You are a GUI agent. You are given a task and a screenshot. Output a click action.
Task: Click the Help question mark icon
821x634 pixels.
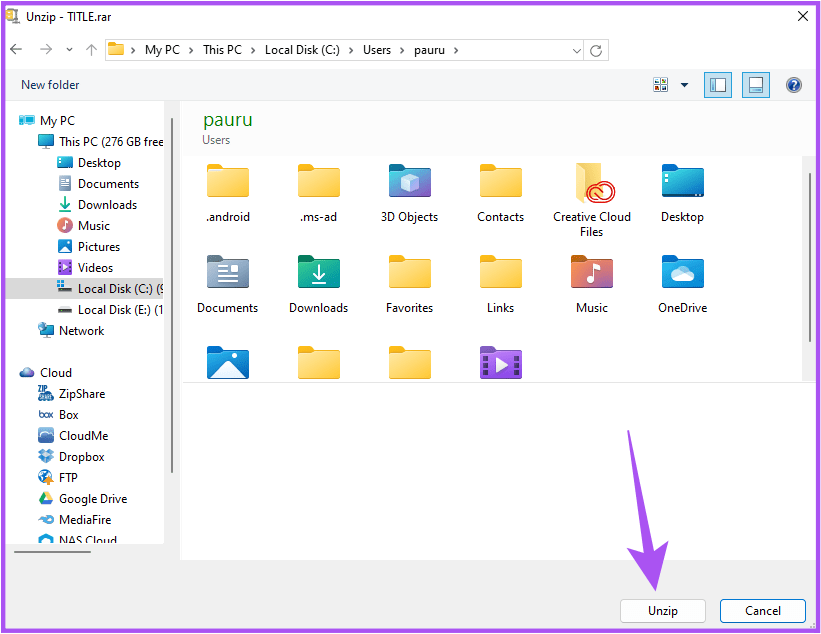click(793, 85)
